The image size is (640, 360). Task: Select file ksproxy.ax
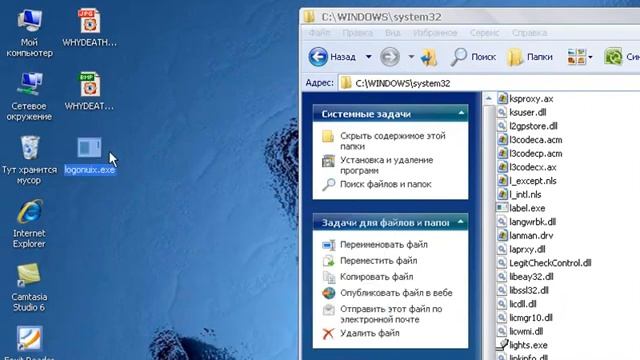[x=525, y=99]
